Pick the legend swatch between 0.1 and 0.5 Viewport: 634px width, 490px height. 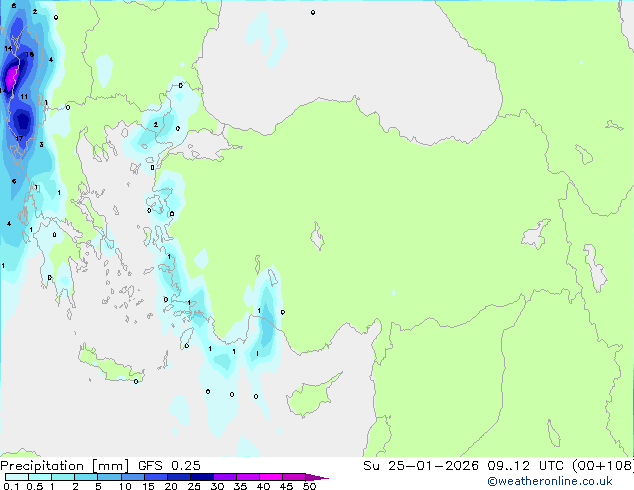click(17, 477)
